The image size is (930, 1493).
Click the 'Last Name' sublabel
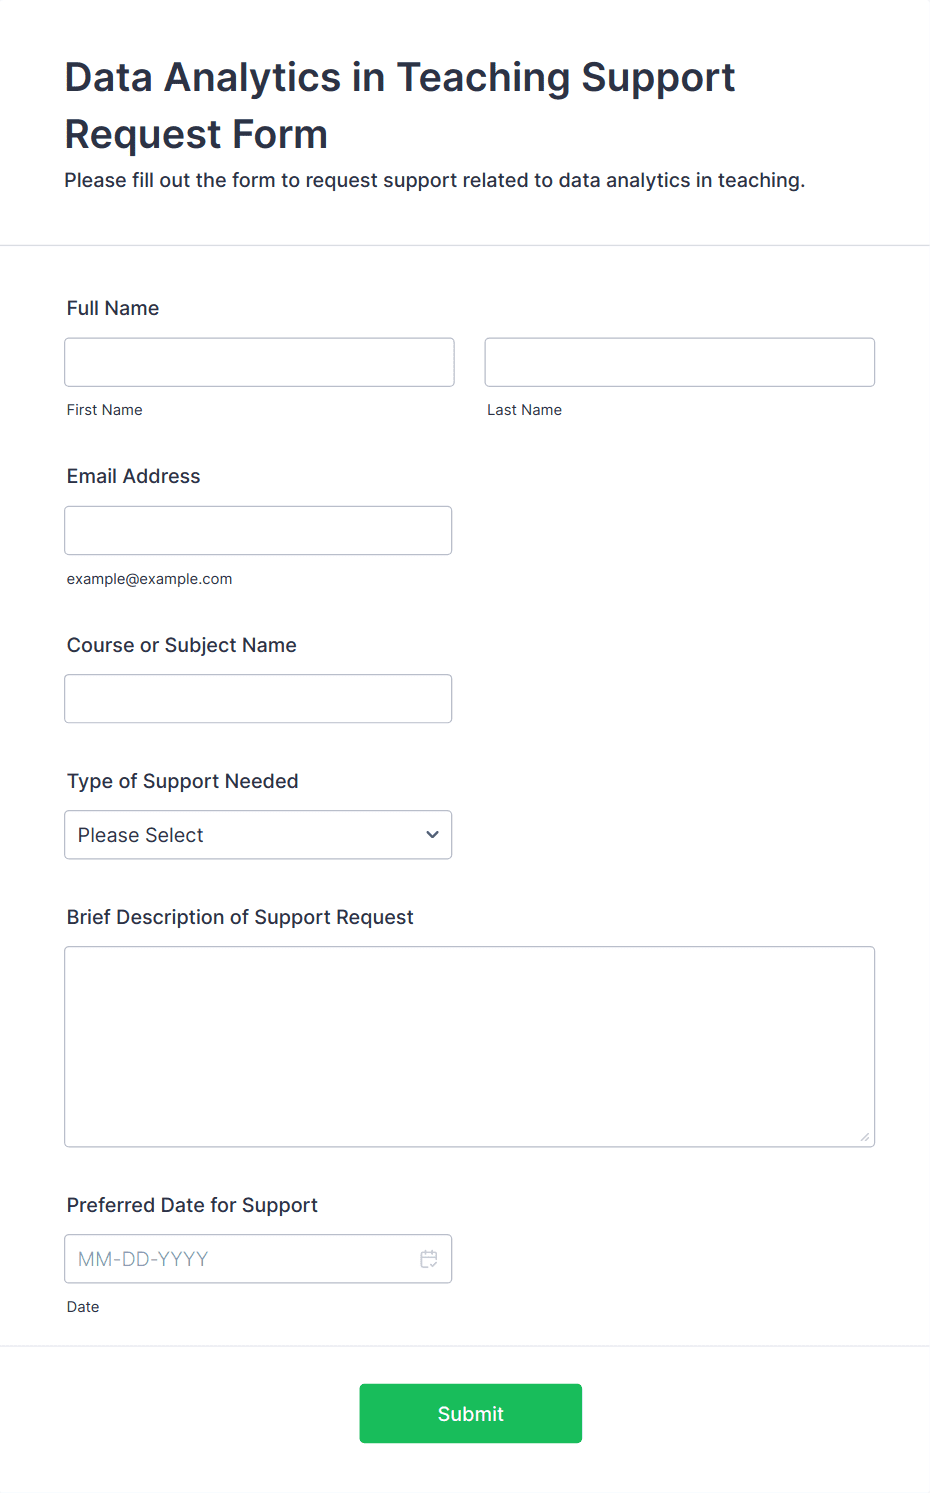click(x=524, y=410)
